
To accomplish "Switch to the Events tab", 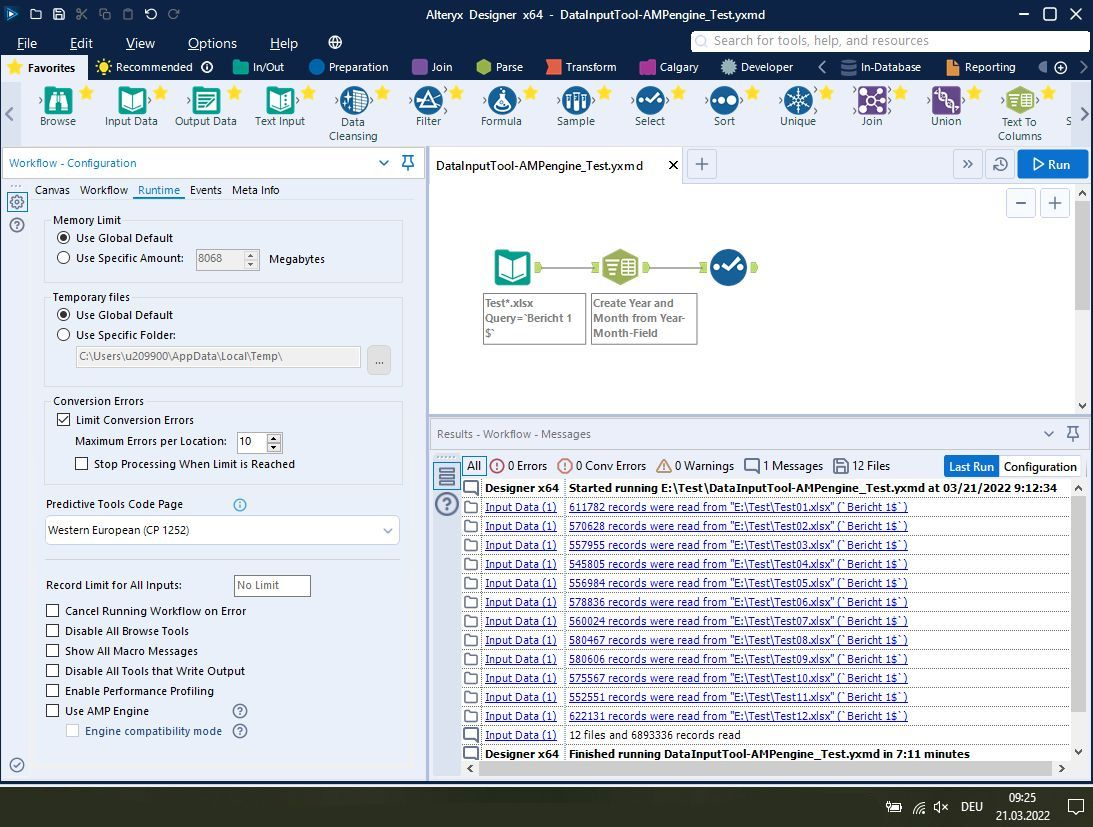I will (205, 190).
